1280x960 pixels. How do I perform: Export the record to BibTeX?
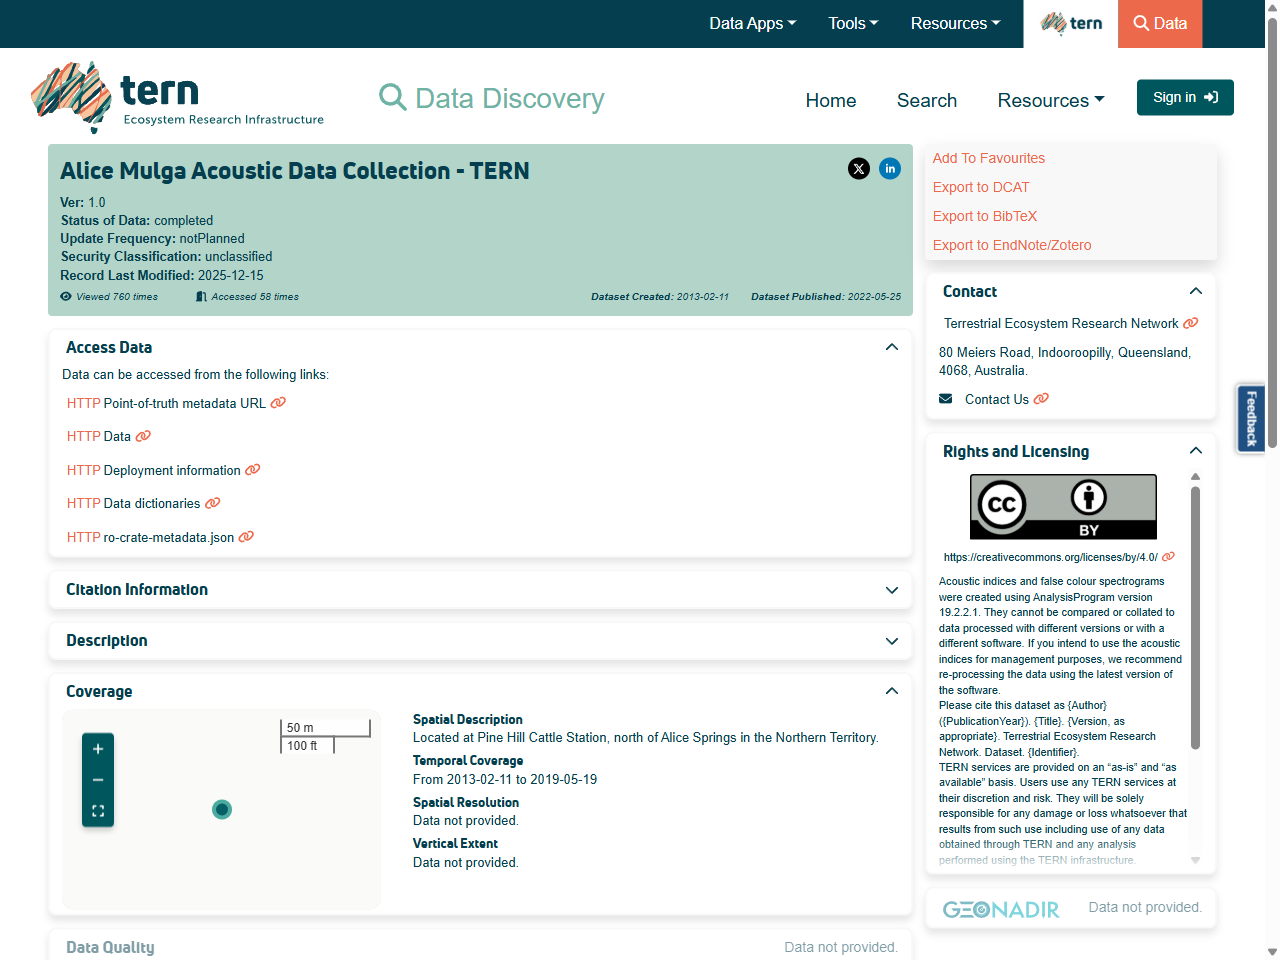[984, 216]
